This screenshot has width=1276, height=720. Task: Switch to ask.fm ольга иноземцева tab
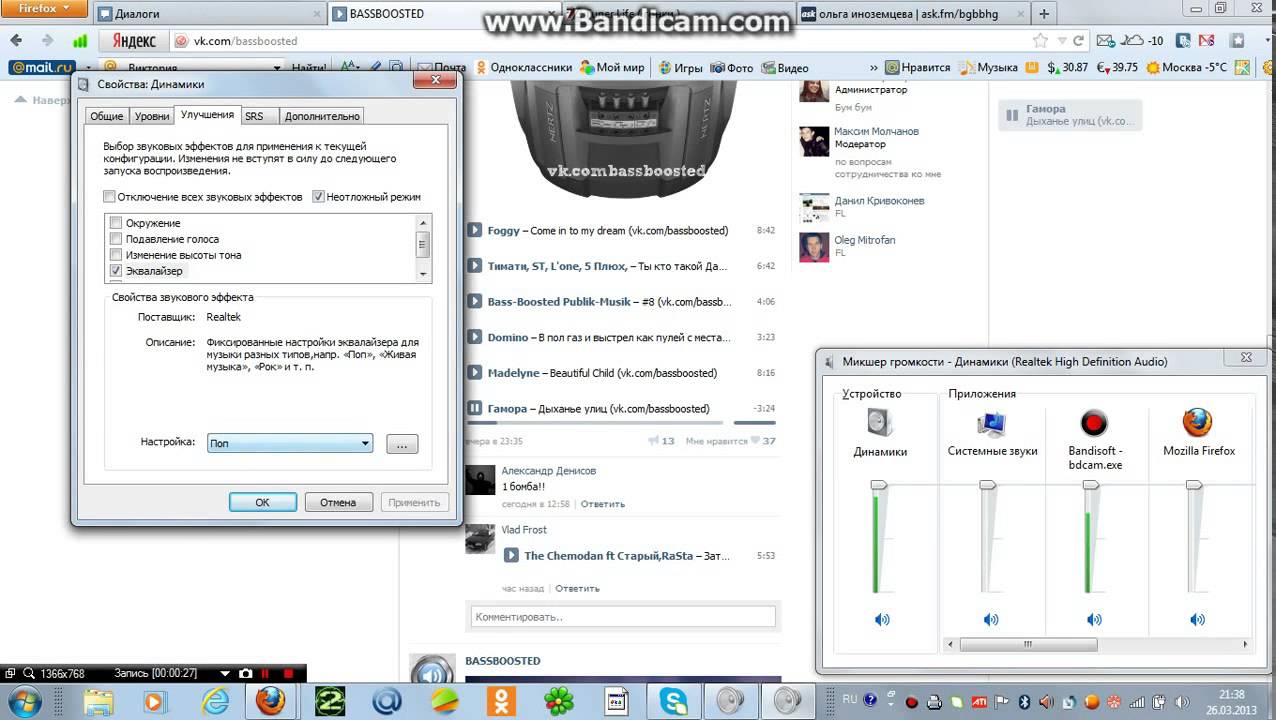coord(911,14)
